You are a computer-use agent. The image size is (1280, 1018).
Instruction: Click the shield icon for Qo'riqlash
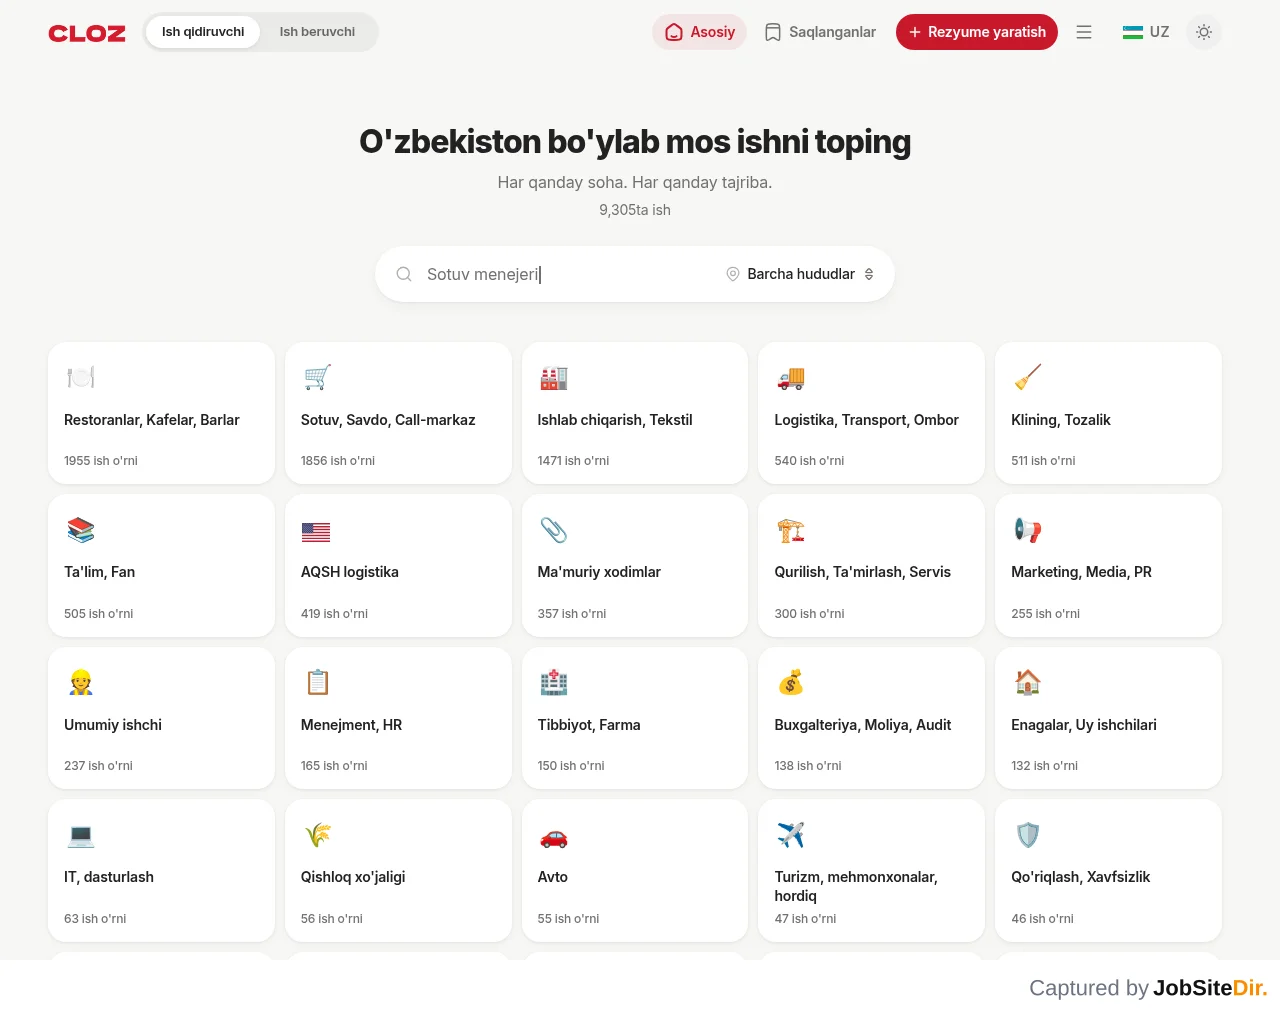coord(1028,835)
